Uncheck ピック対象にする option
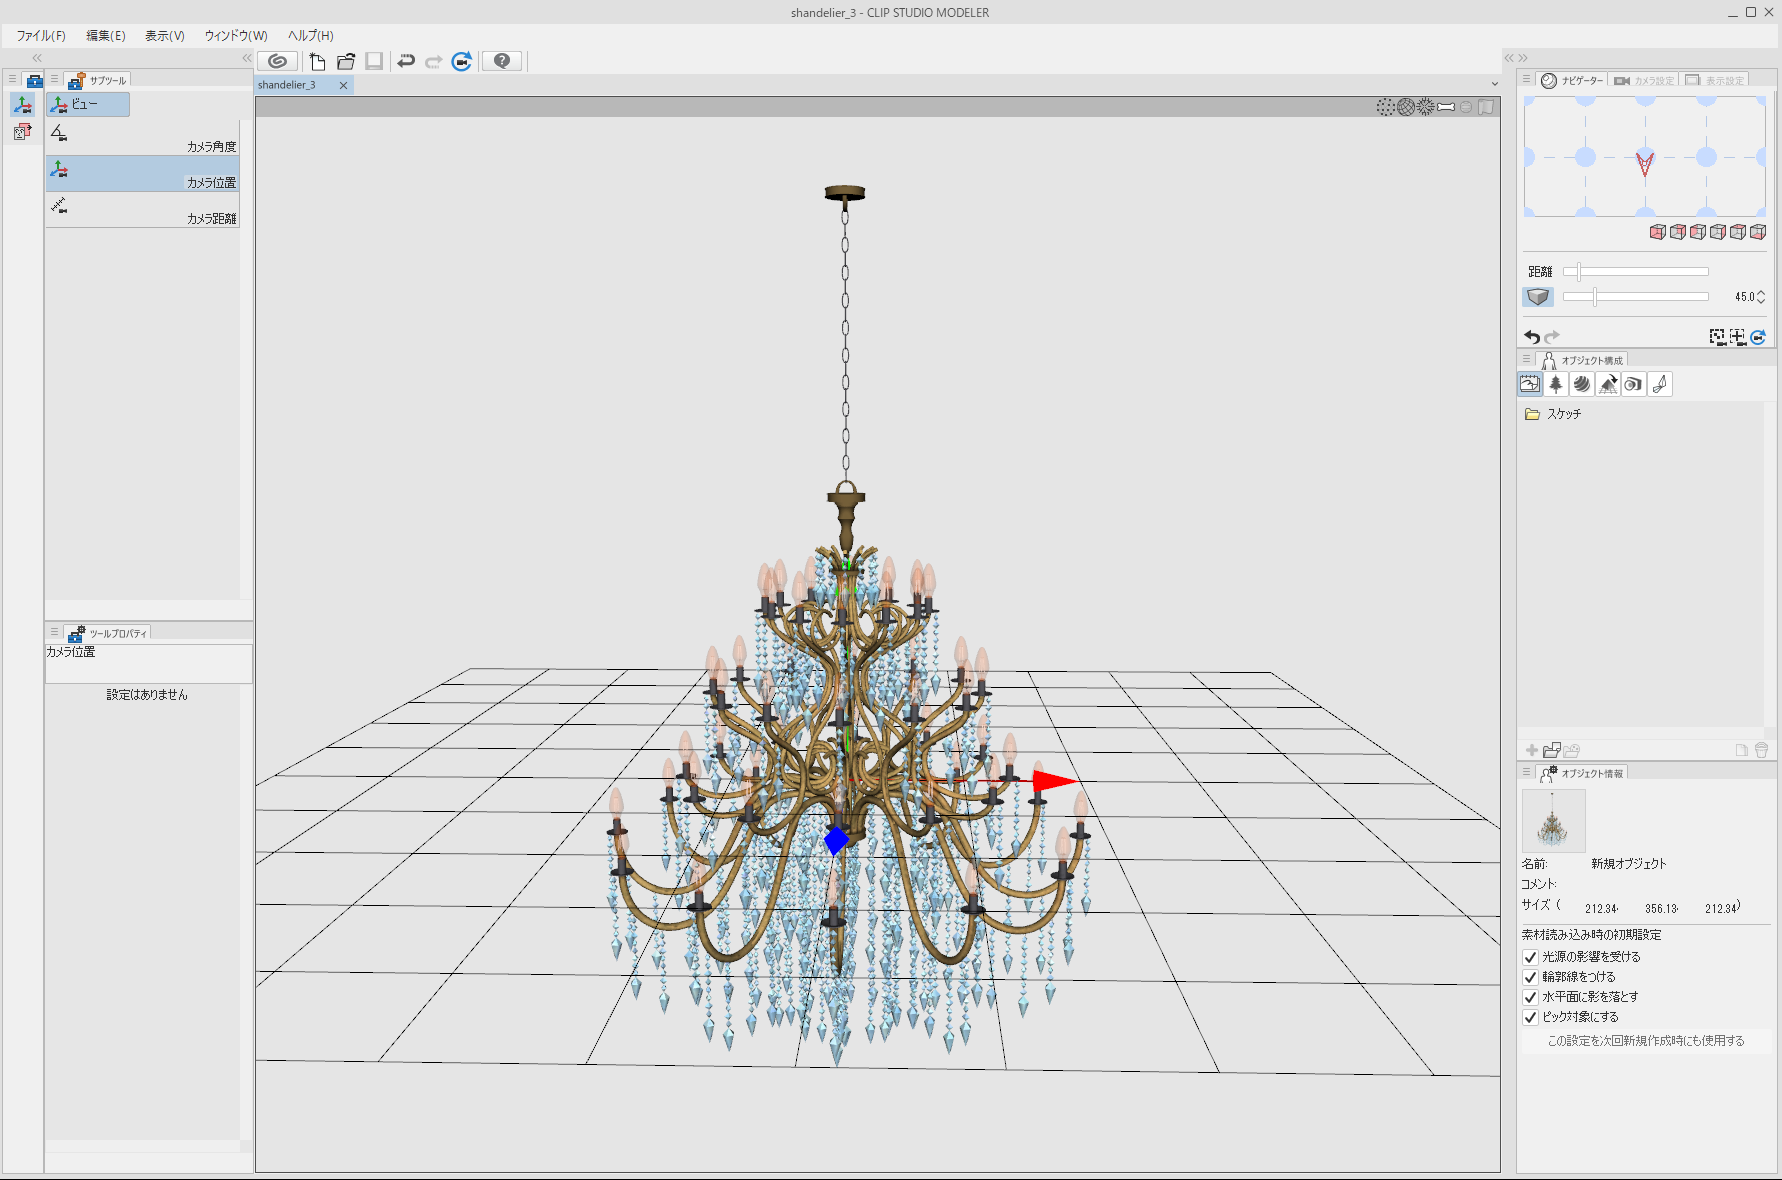 tap(1530, 1017)
